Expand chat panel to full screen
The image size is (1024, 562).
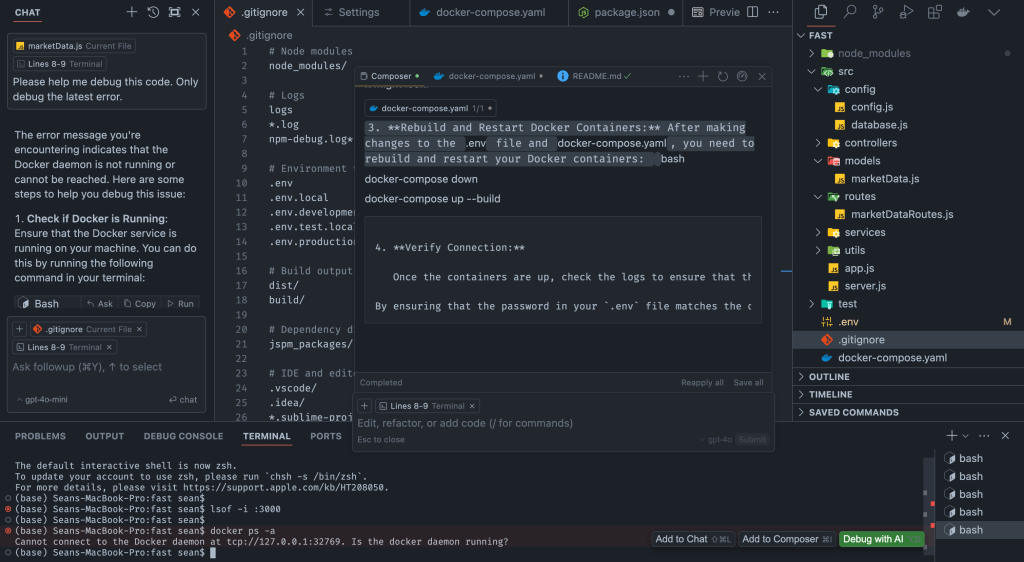(x=174, y=12)
